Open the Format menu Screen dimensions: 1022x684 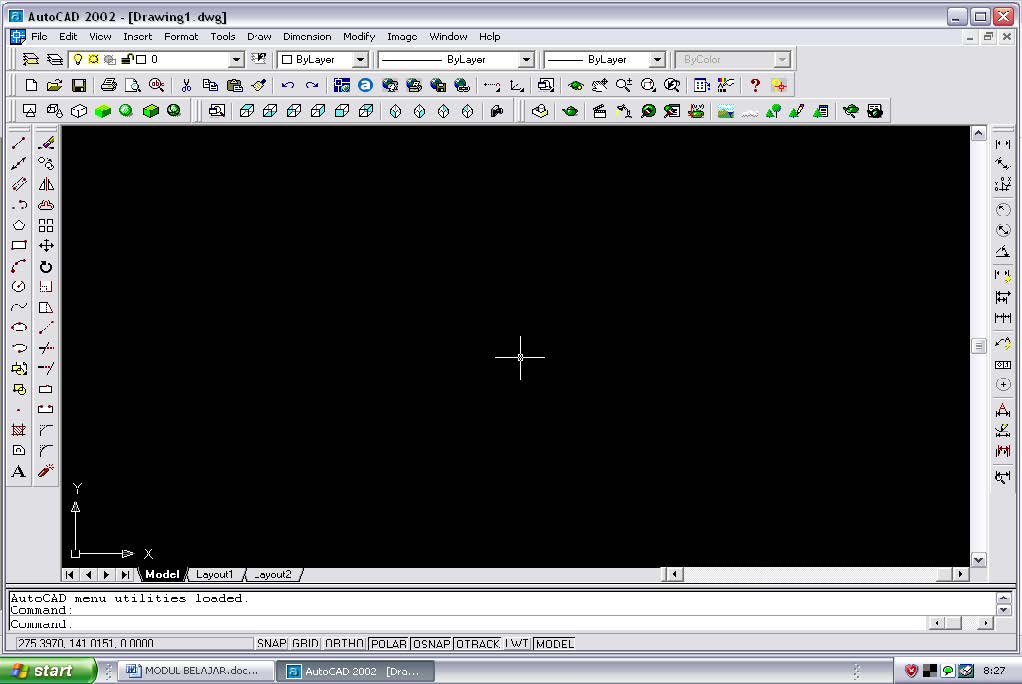coord(181,37)
